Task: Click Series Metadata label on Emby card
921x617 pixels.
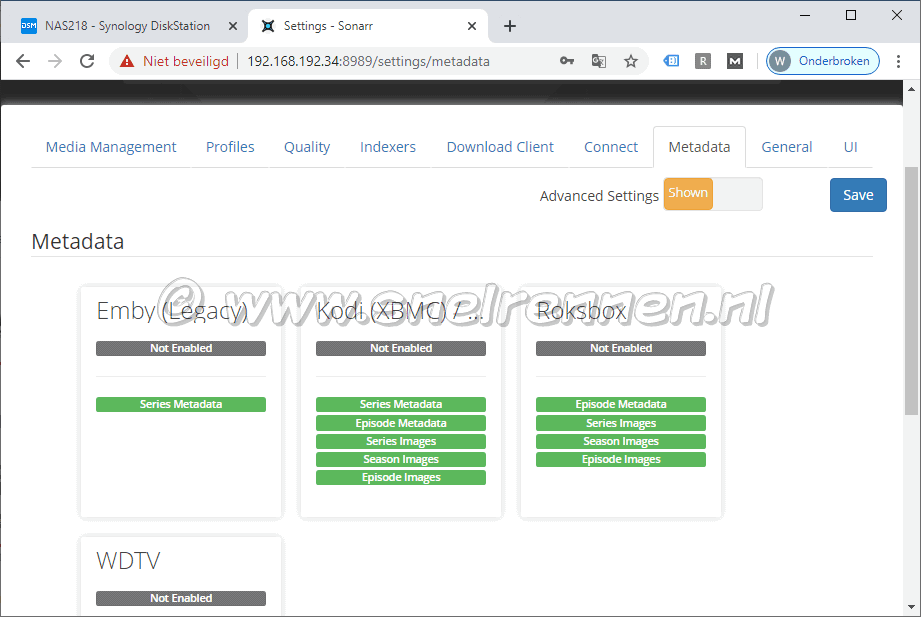Action: [x=181, y=404]
